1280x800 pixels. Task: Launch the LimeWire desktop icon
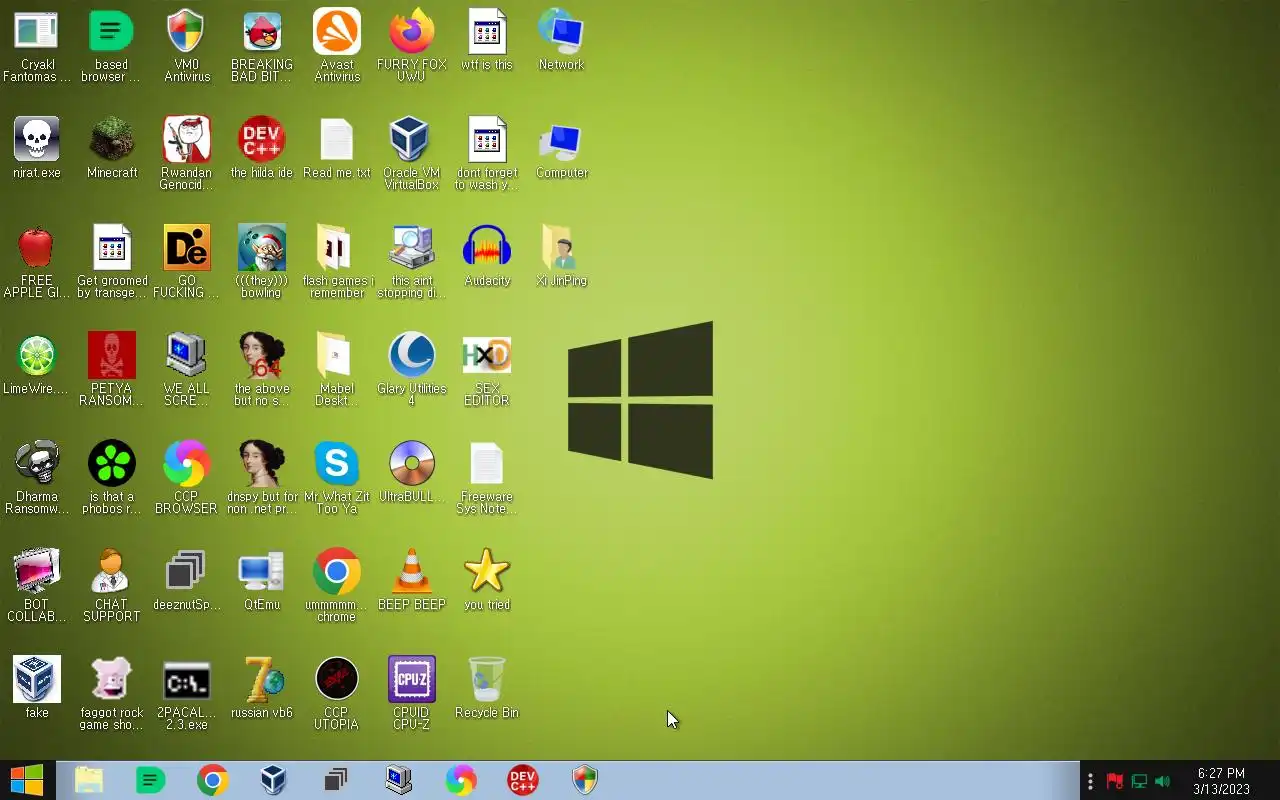[36, 356]
